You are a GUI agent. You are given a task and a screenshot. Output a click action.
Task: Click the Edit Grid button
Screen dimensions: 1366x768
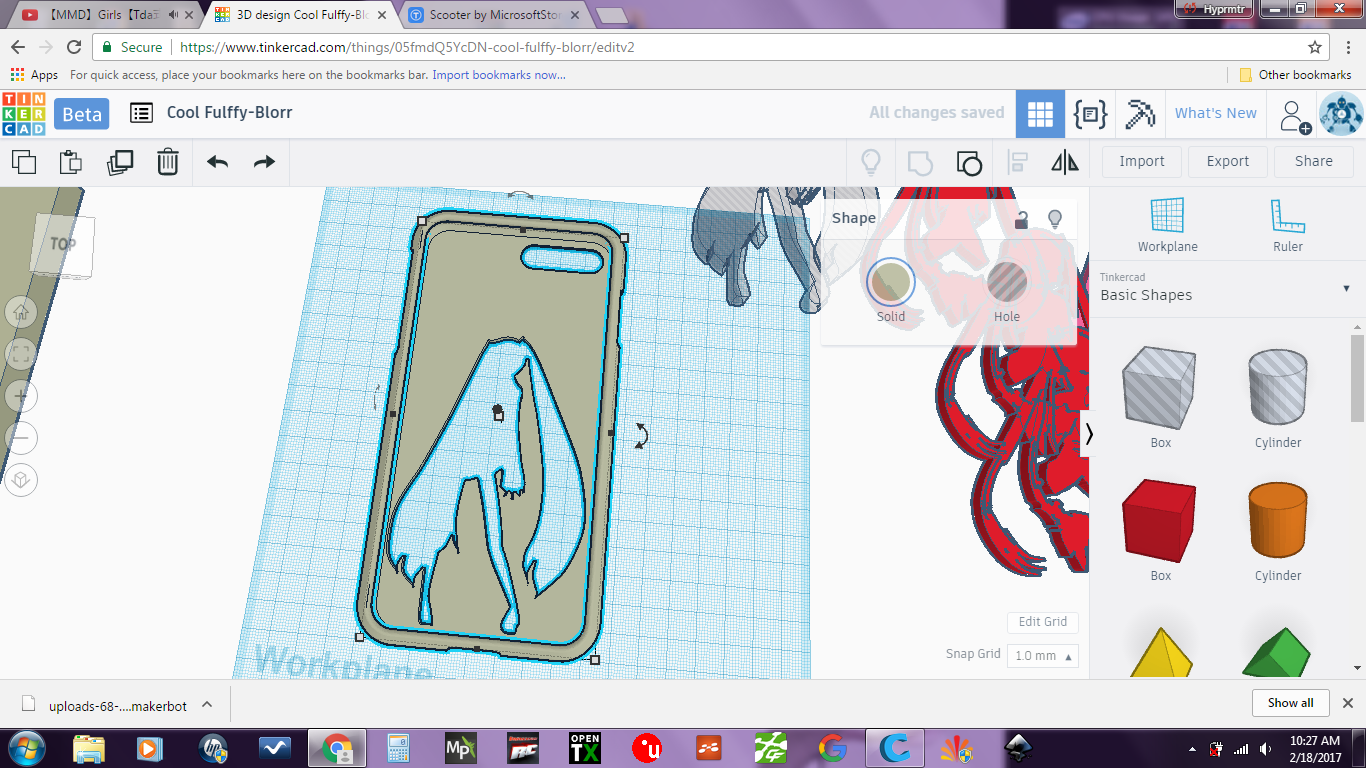pos(1043,622)
